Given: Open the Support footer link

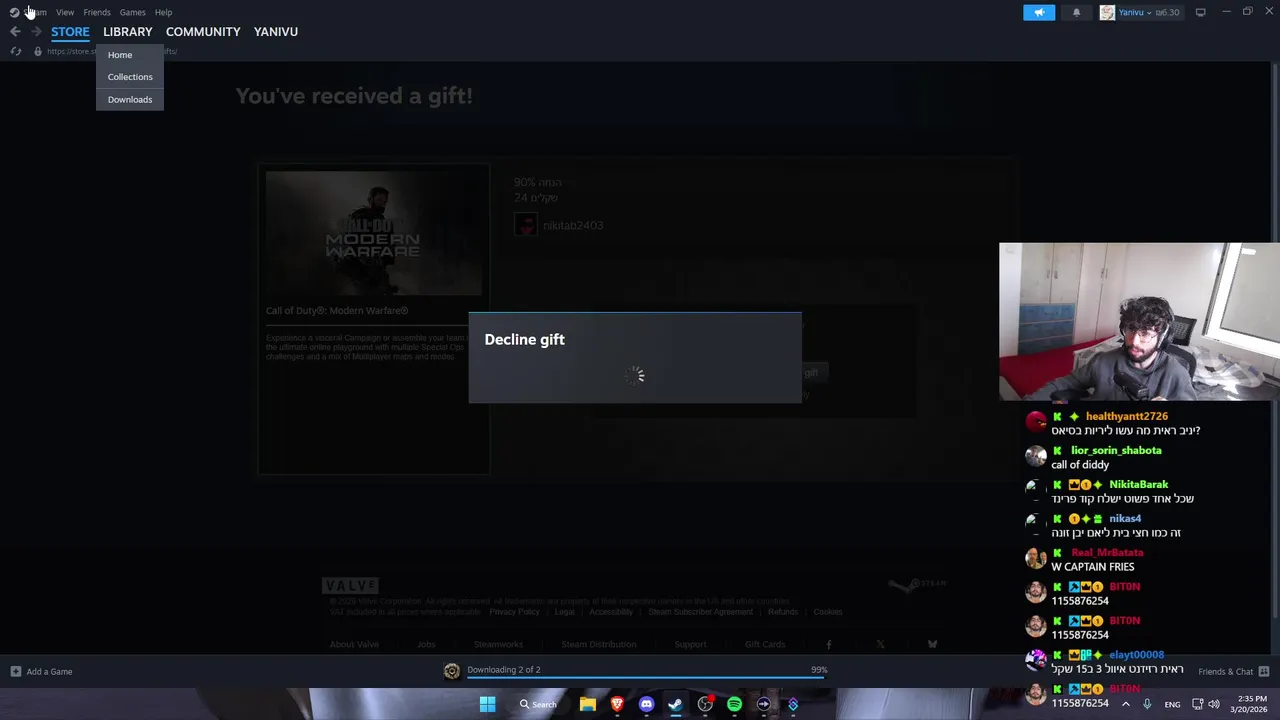Looking at the screenshot, I should 690,645.
